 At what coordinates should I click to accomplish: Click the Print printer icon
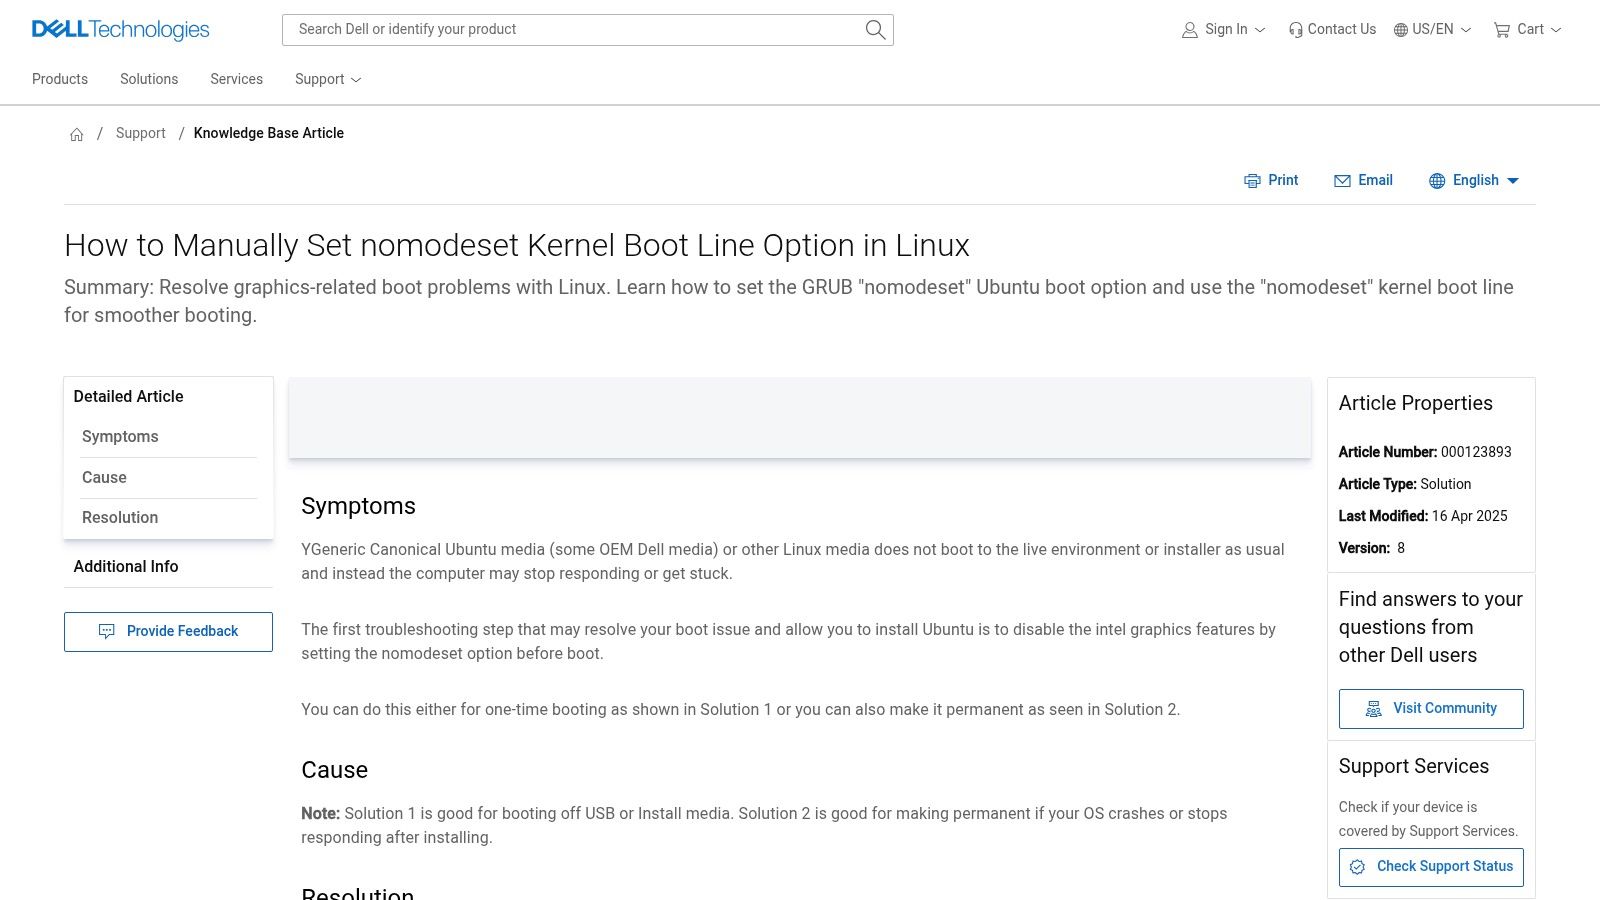pyautogui.click(x=1252, y=181)
